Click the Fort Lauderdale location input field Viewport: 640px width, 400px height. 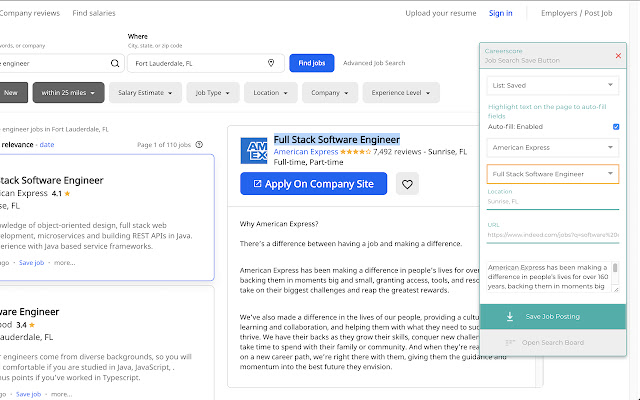[x=195, y=63]
